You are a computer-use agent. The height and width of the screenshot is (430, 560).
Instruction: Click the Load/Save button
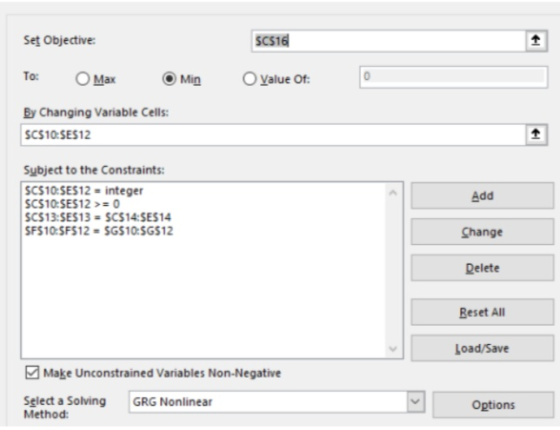click(482, 348)
